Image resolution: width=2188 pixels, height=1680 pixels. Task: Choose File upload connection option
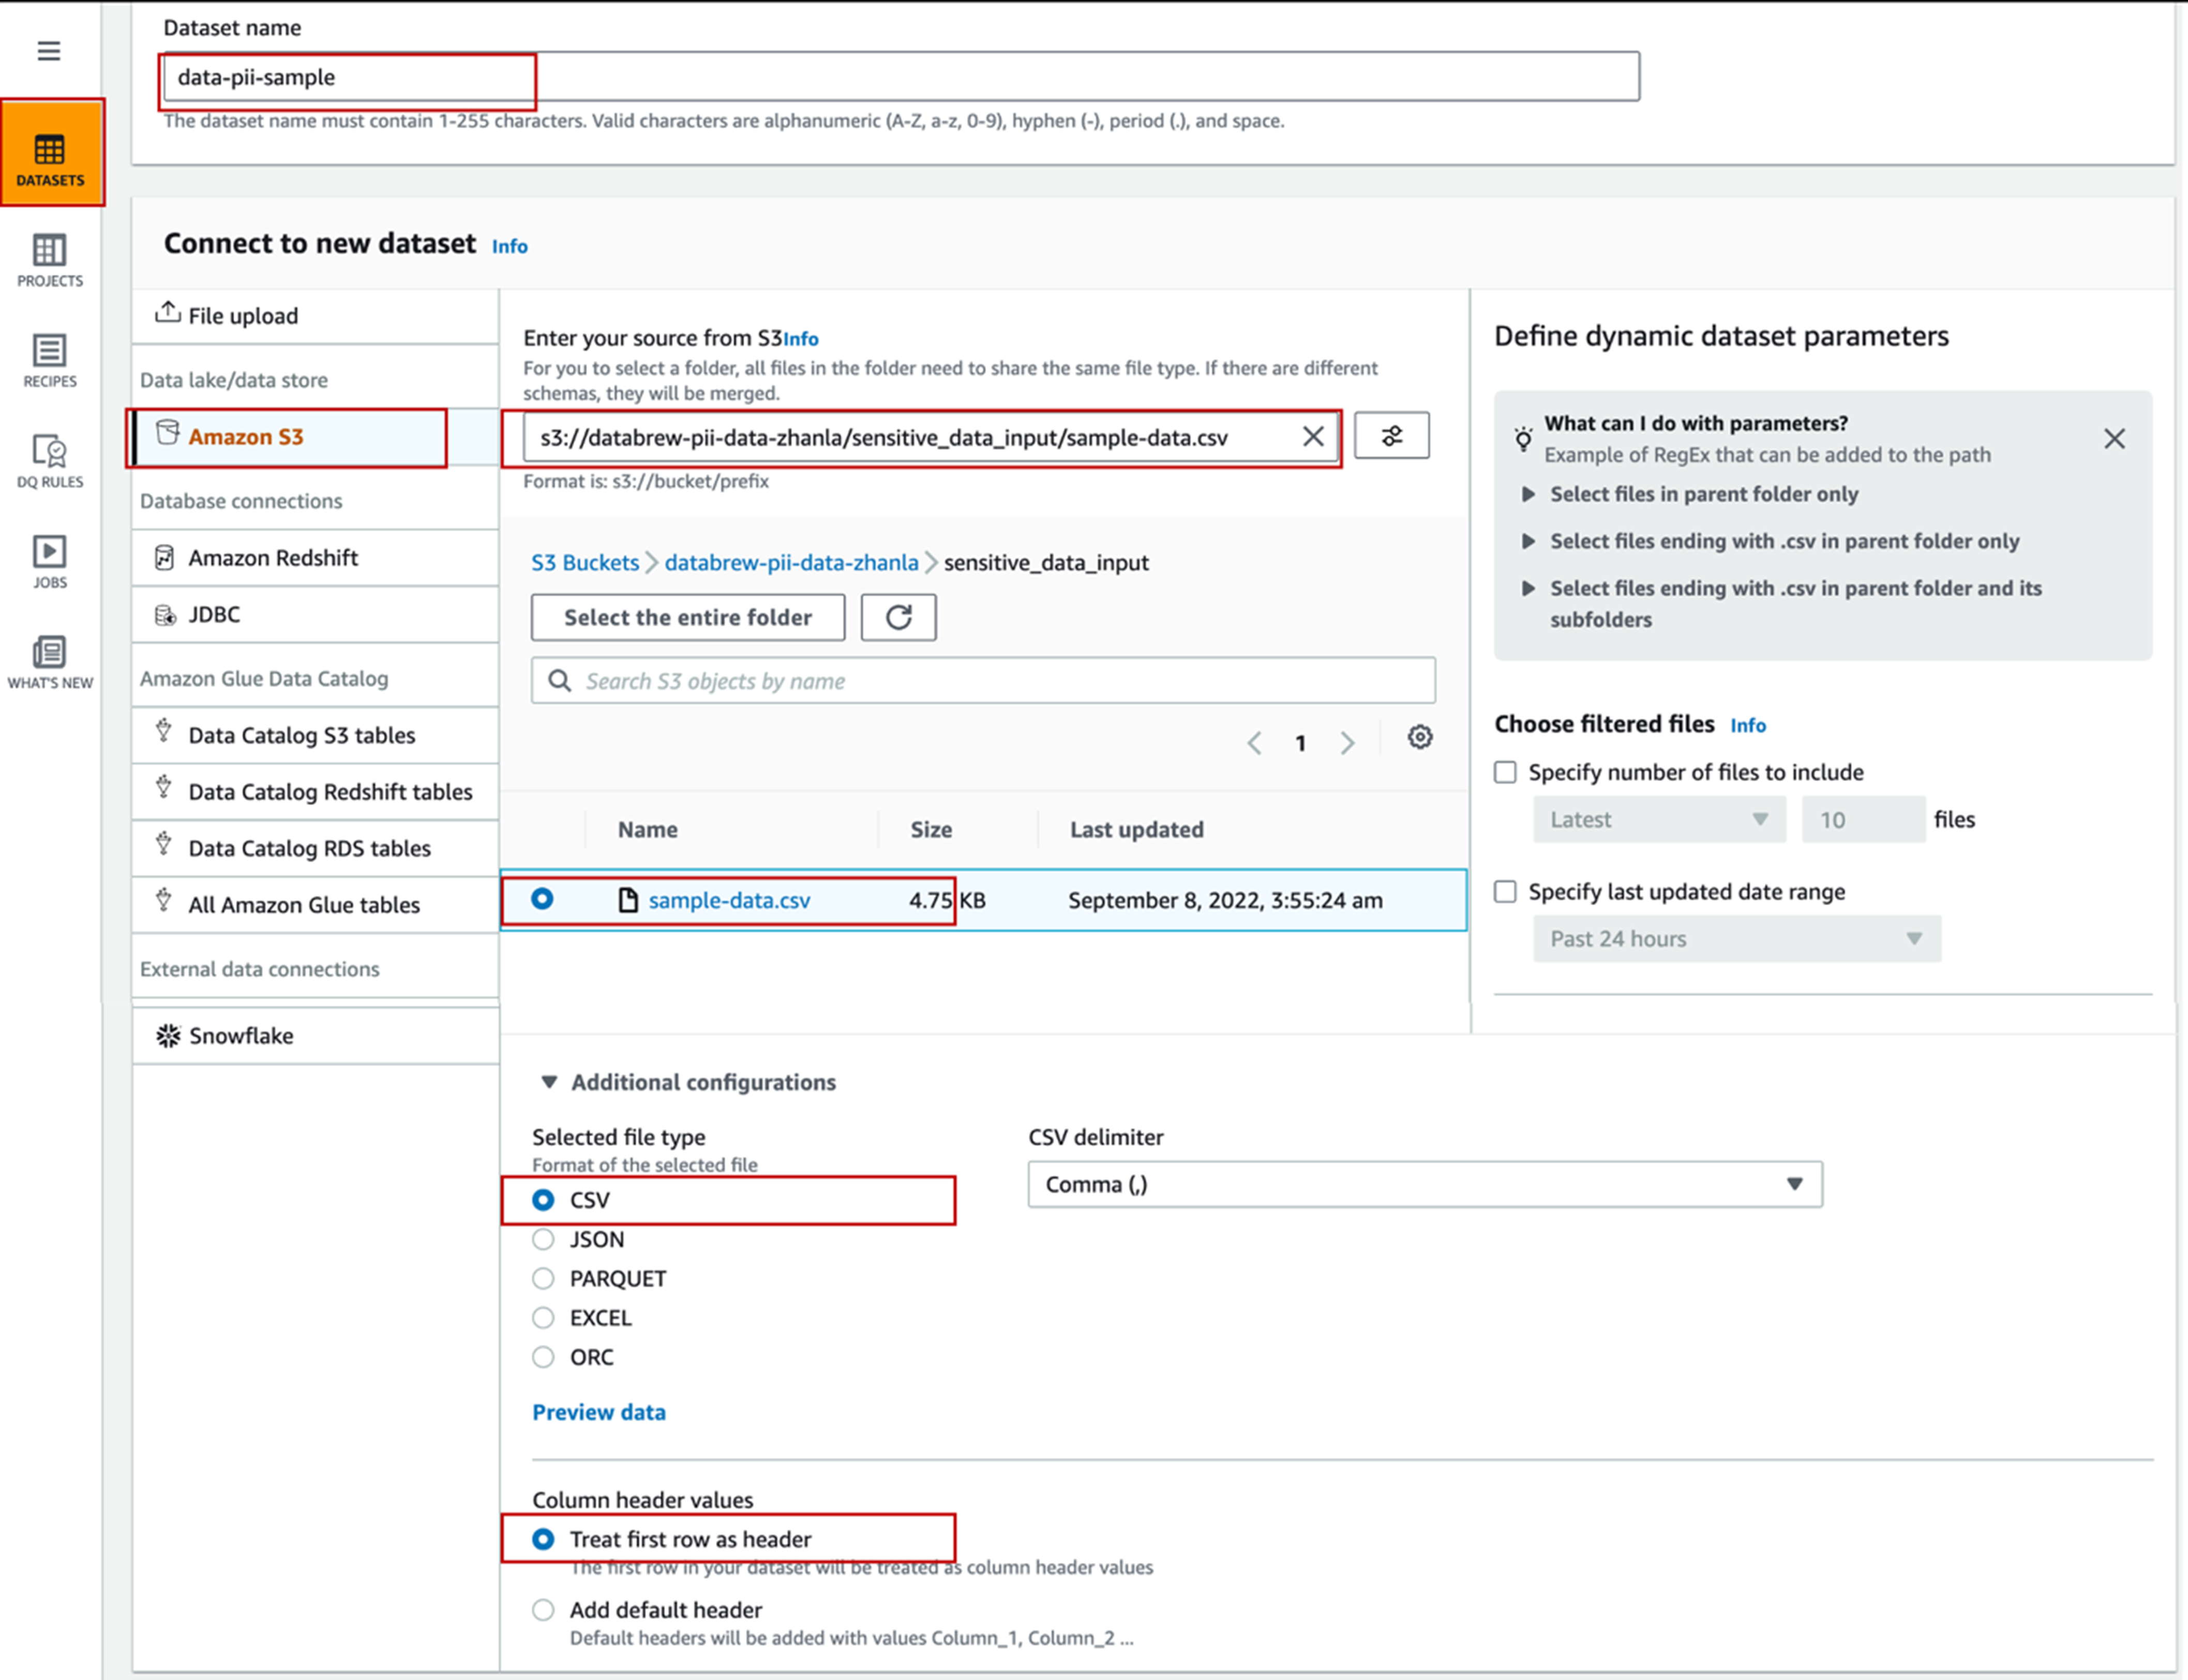point(243,316)
